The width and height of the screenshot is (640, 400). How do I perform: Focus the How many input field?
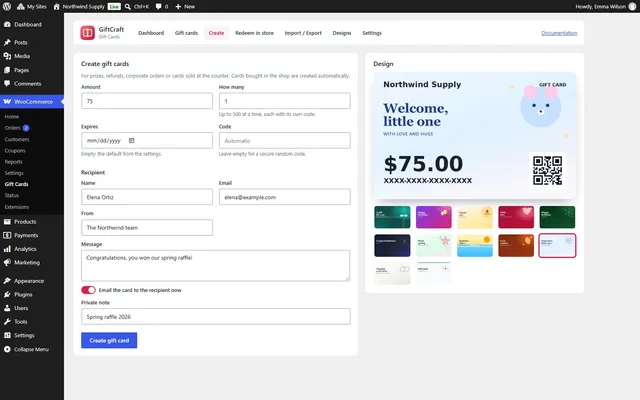tap(284, 101)
